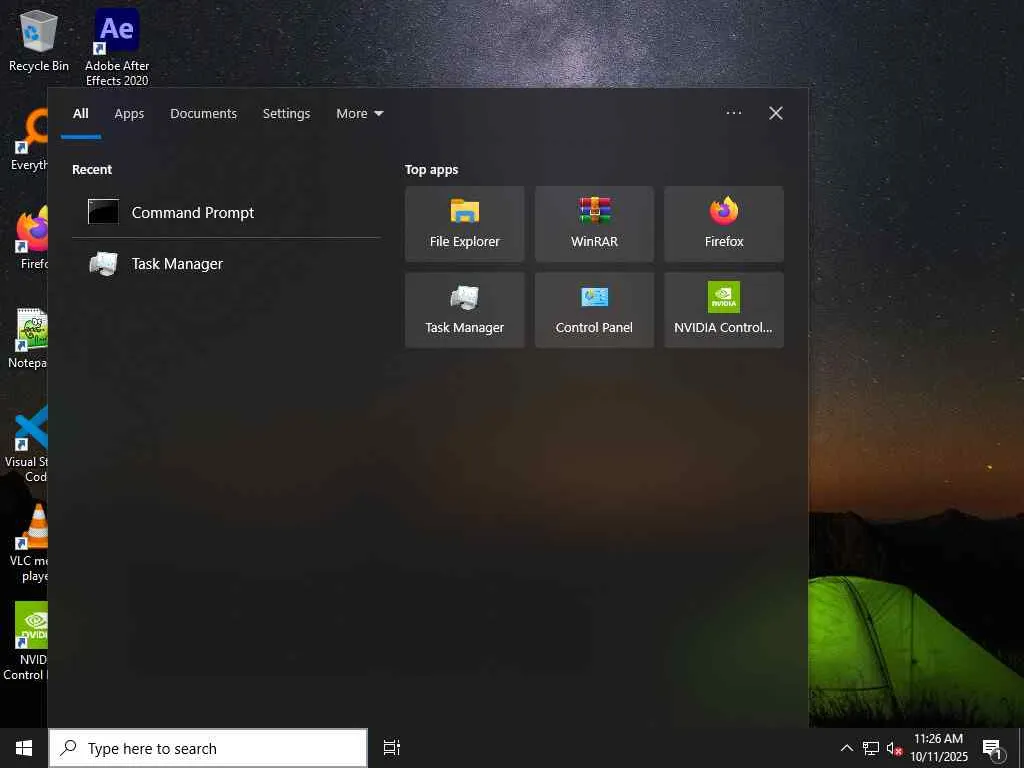
Task: Show hidden system tray icons
Action: tap(846, 748)
